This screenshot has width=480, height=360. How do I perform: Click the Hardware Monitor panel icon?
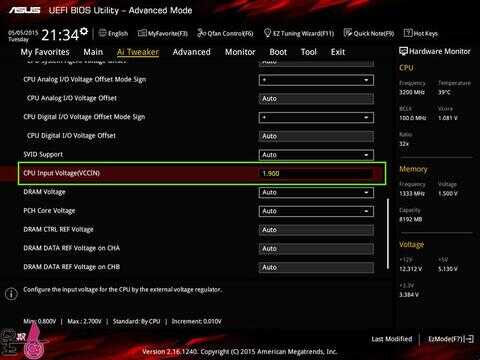tap(403, 51)
